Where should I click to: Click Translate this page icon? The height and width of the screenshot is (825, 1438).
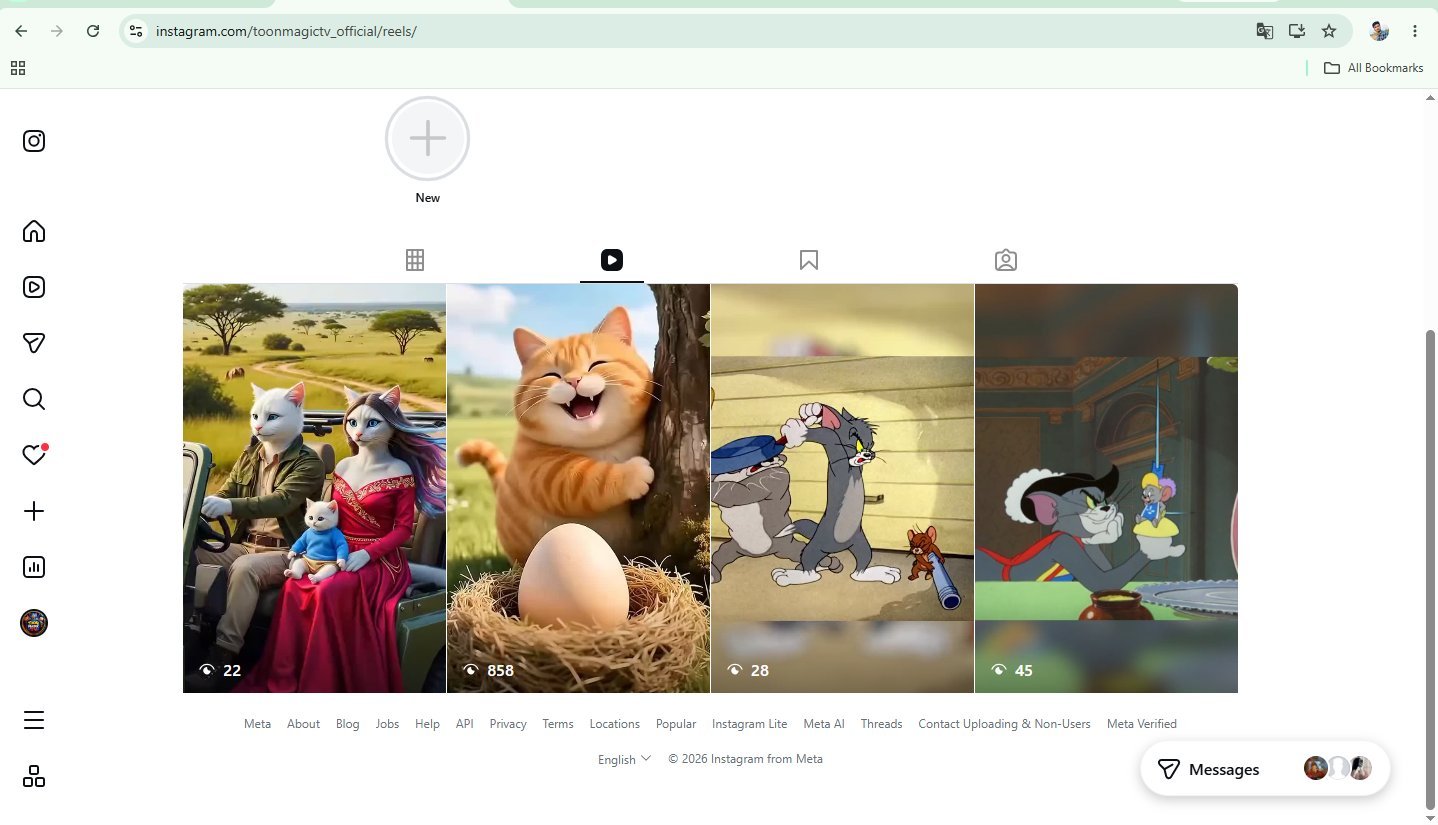(1265, 31)
